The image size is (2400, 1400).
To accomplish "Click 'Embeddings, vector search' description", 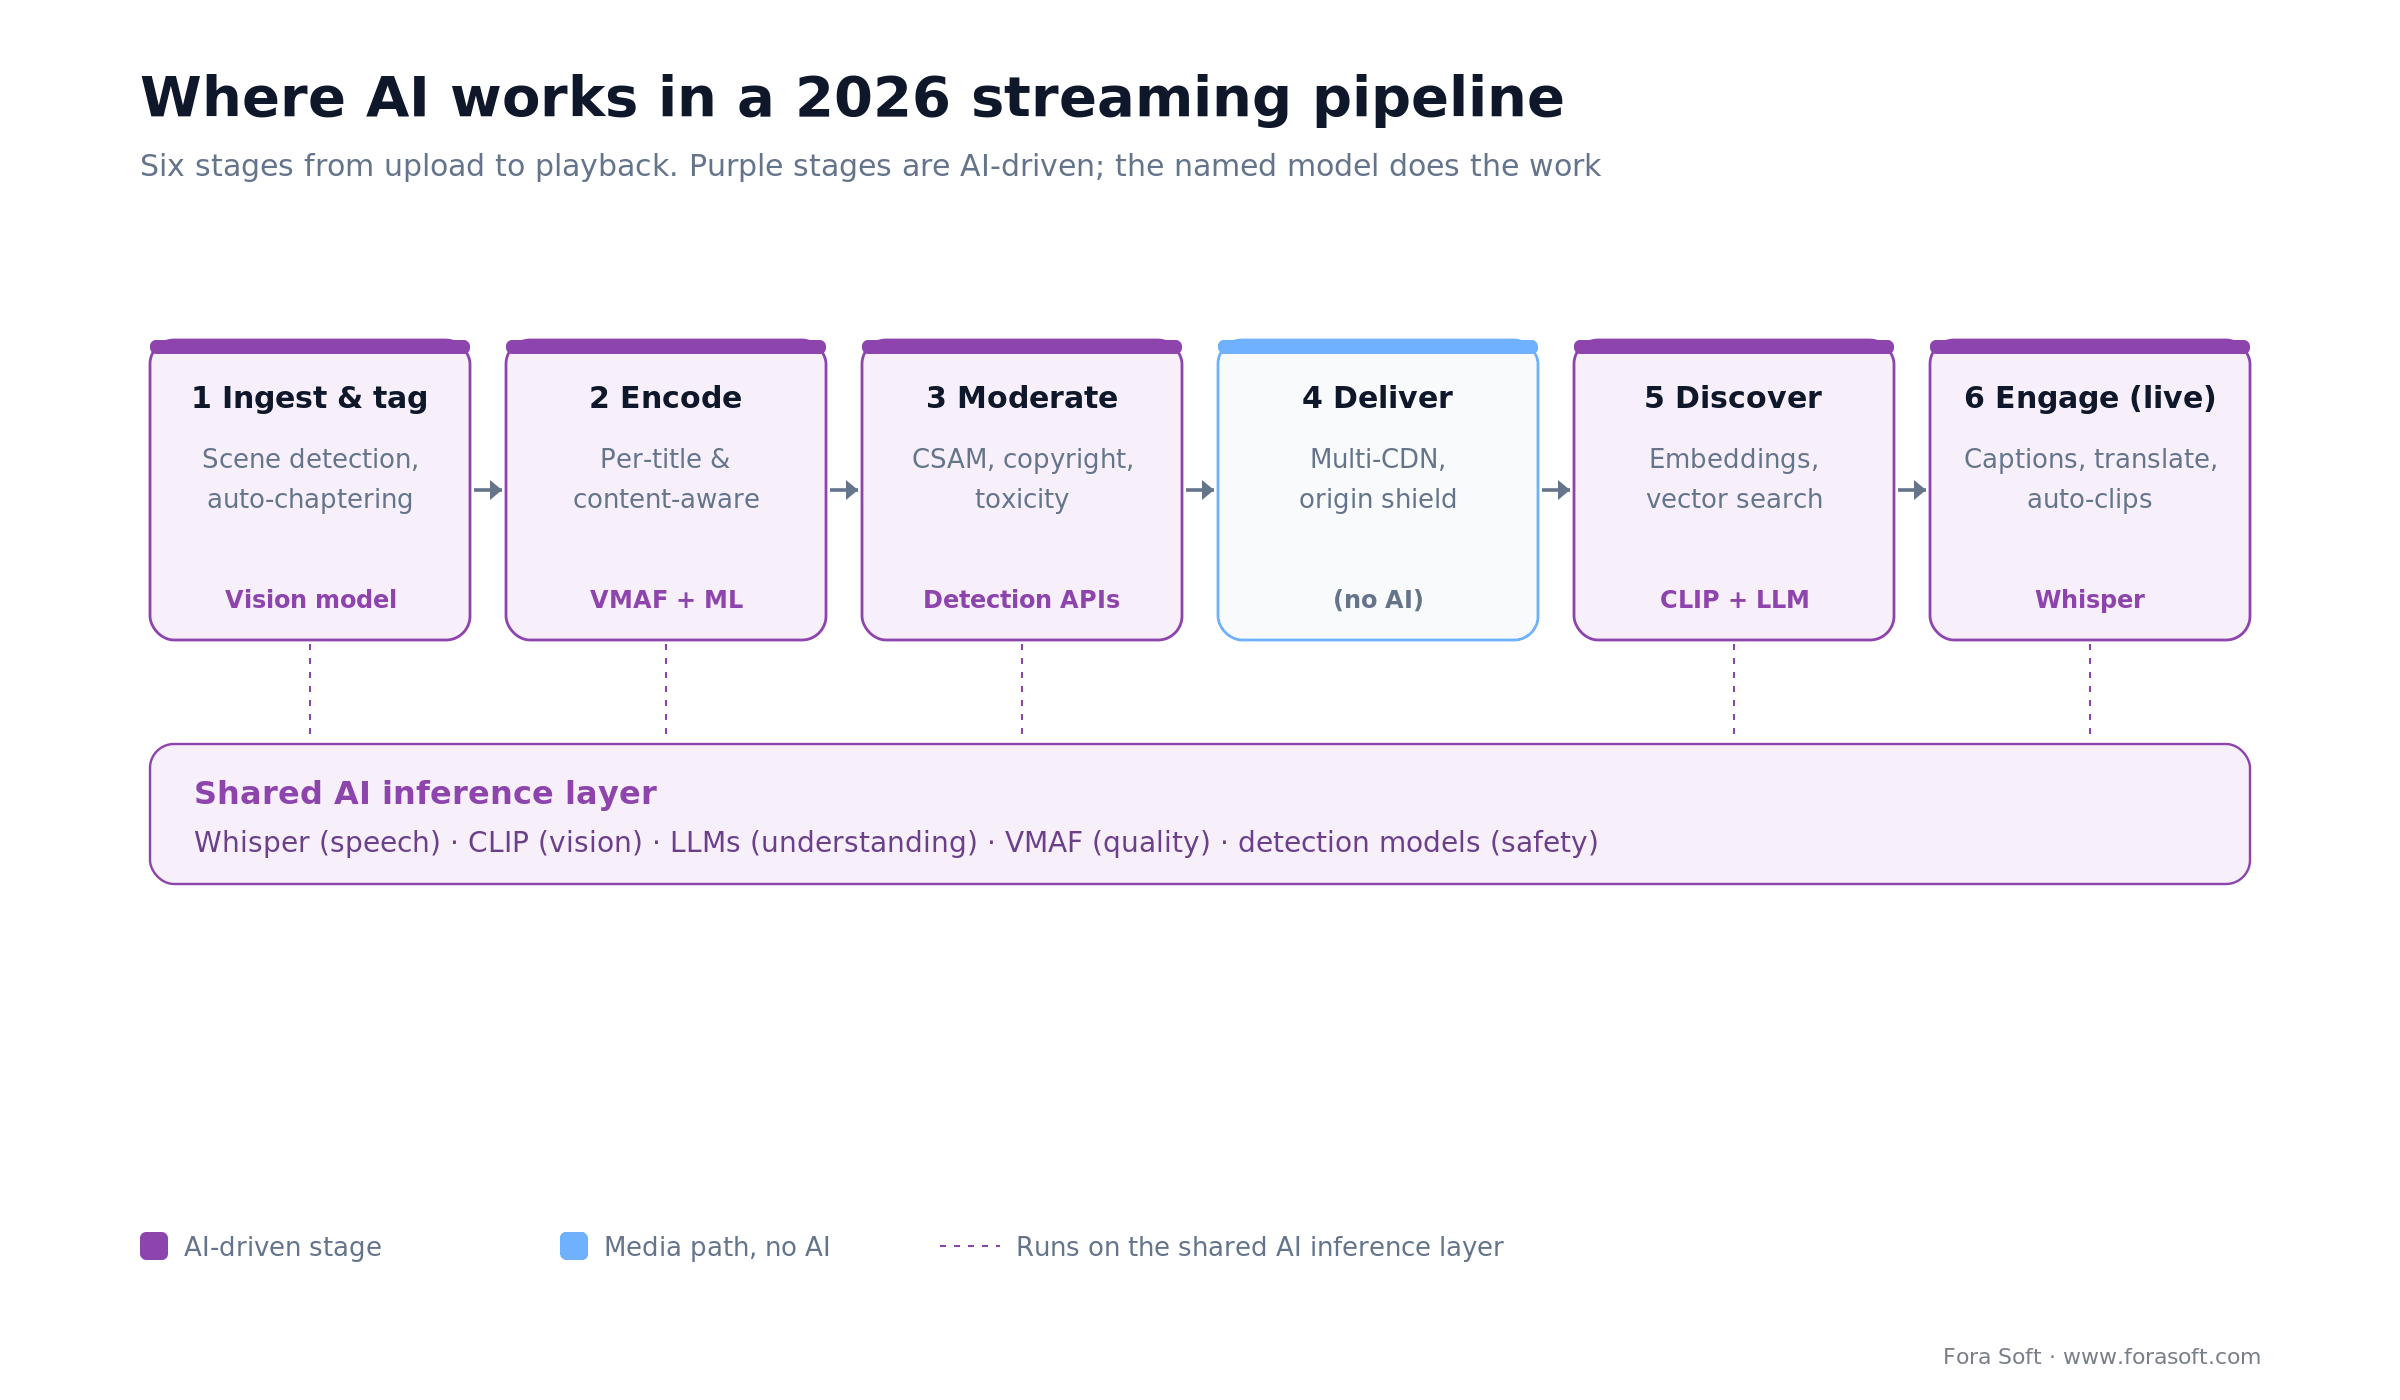I will pos(1734,479).
